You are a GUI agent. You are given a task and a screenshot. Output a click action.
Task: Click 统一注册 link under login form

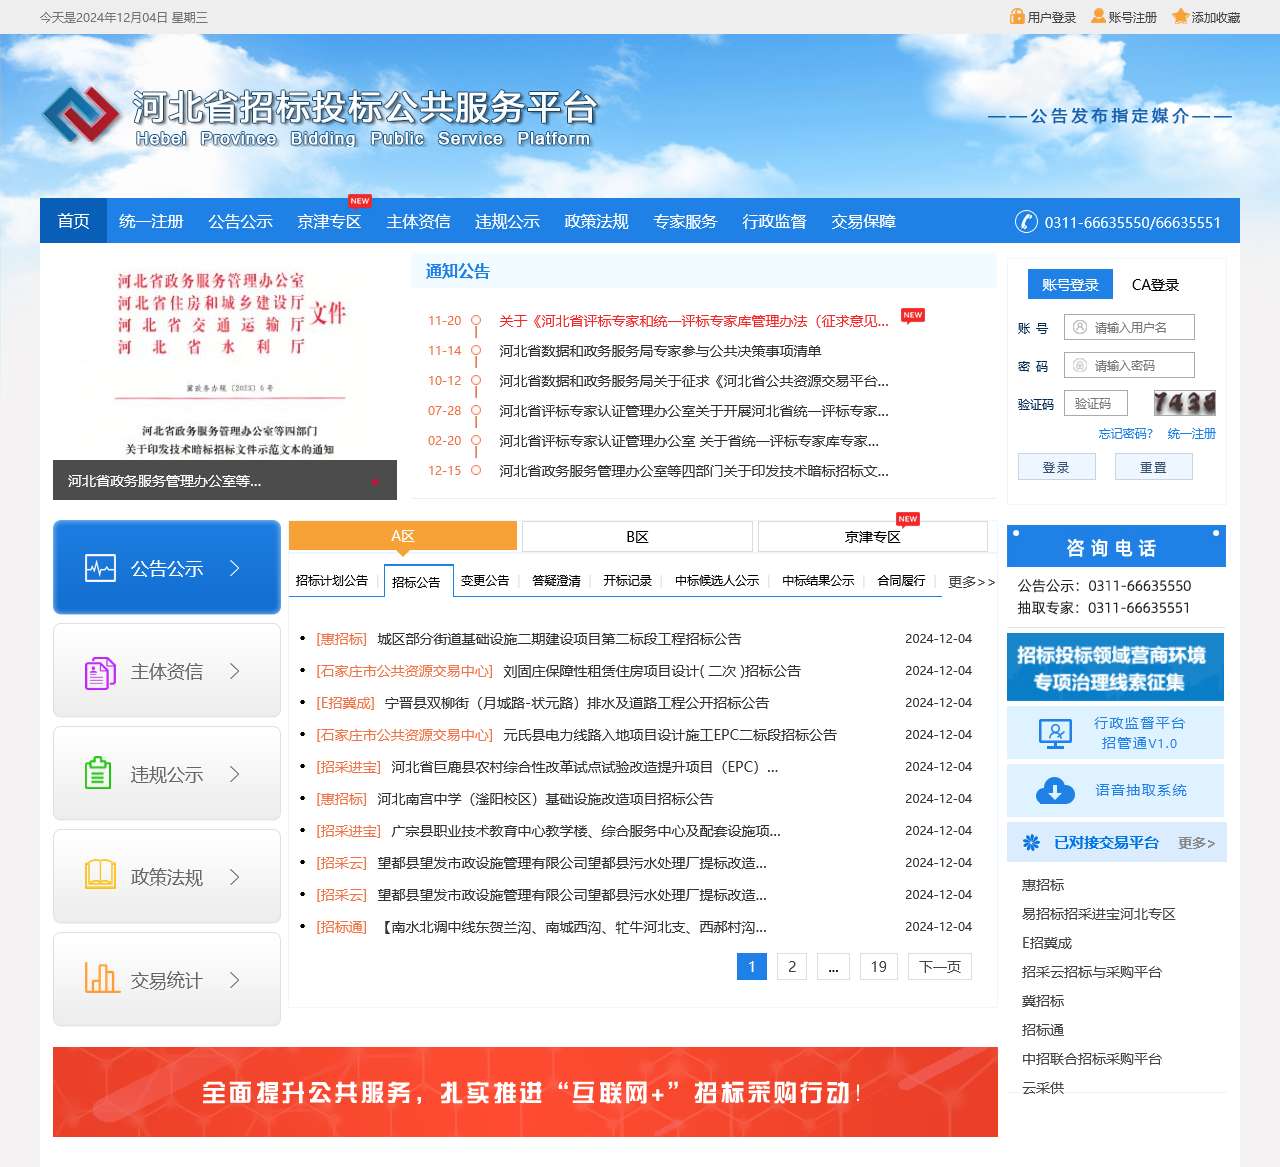click(x=1191, y=434)
